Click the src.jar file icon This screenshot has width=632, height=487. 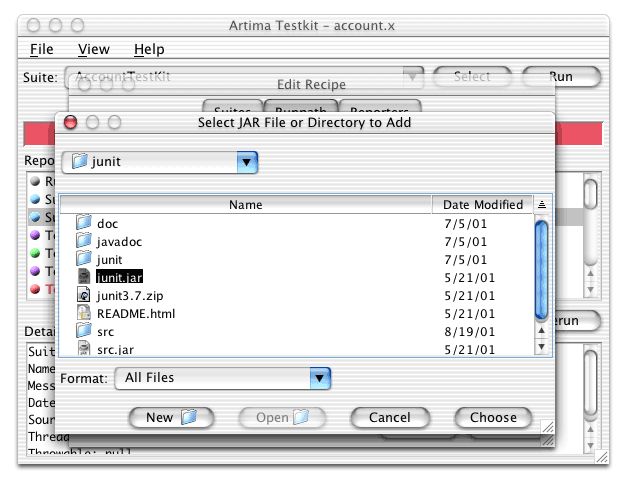(84, 348)
